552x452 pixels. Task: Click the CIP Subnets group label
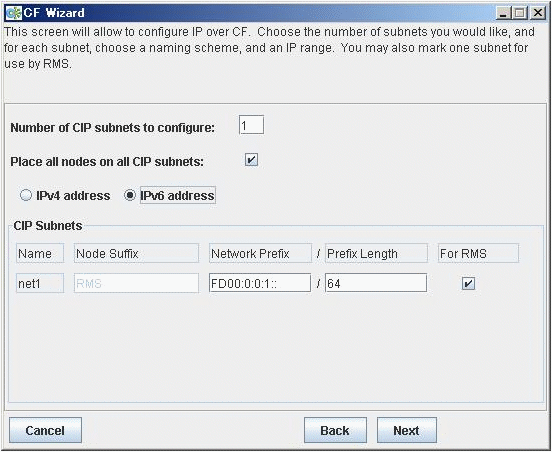[x=48, y=226]
